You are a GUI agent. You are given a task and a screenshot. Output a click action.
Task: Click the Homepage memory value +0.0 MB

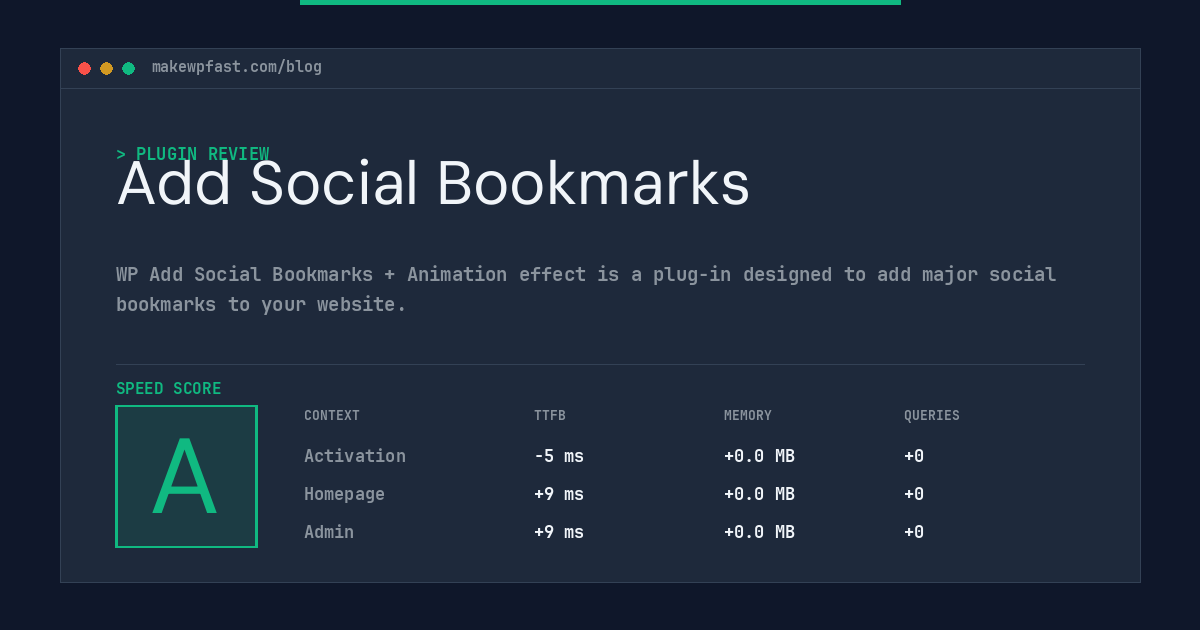tap(759, 494)
